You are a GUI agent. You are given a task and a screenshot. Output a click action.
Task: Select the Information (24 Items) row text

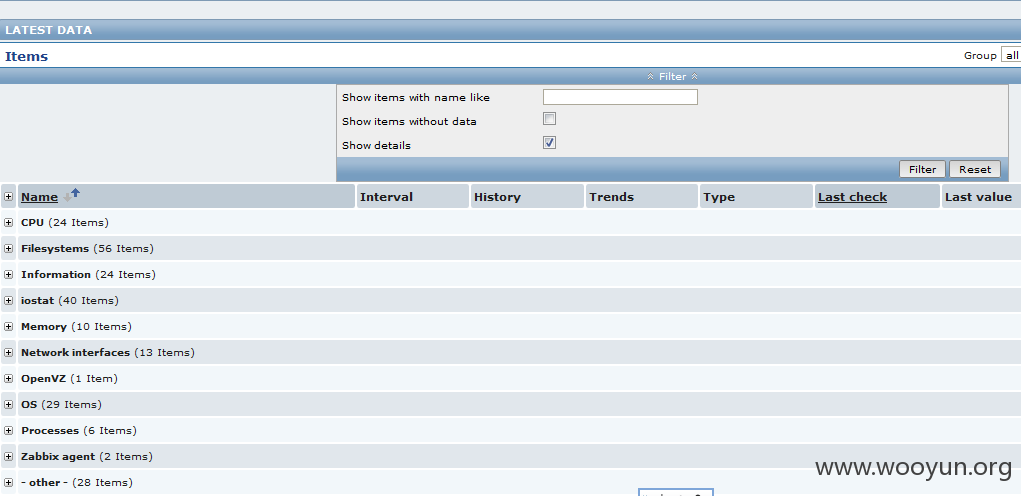tap(89, 275)
